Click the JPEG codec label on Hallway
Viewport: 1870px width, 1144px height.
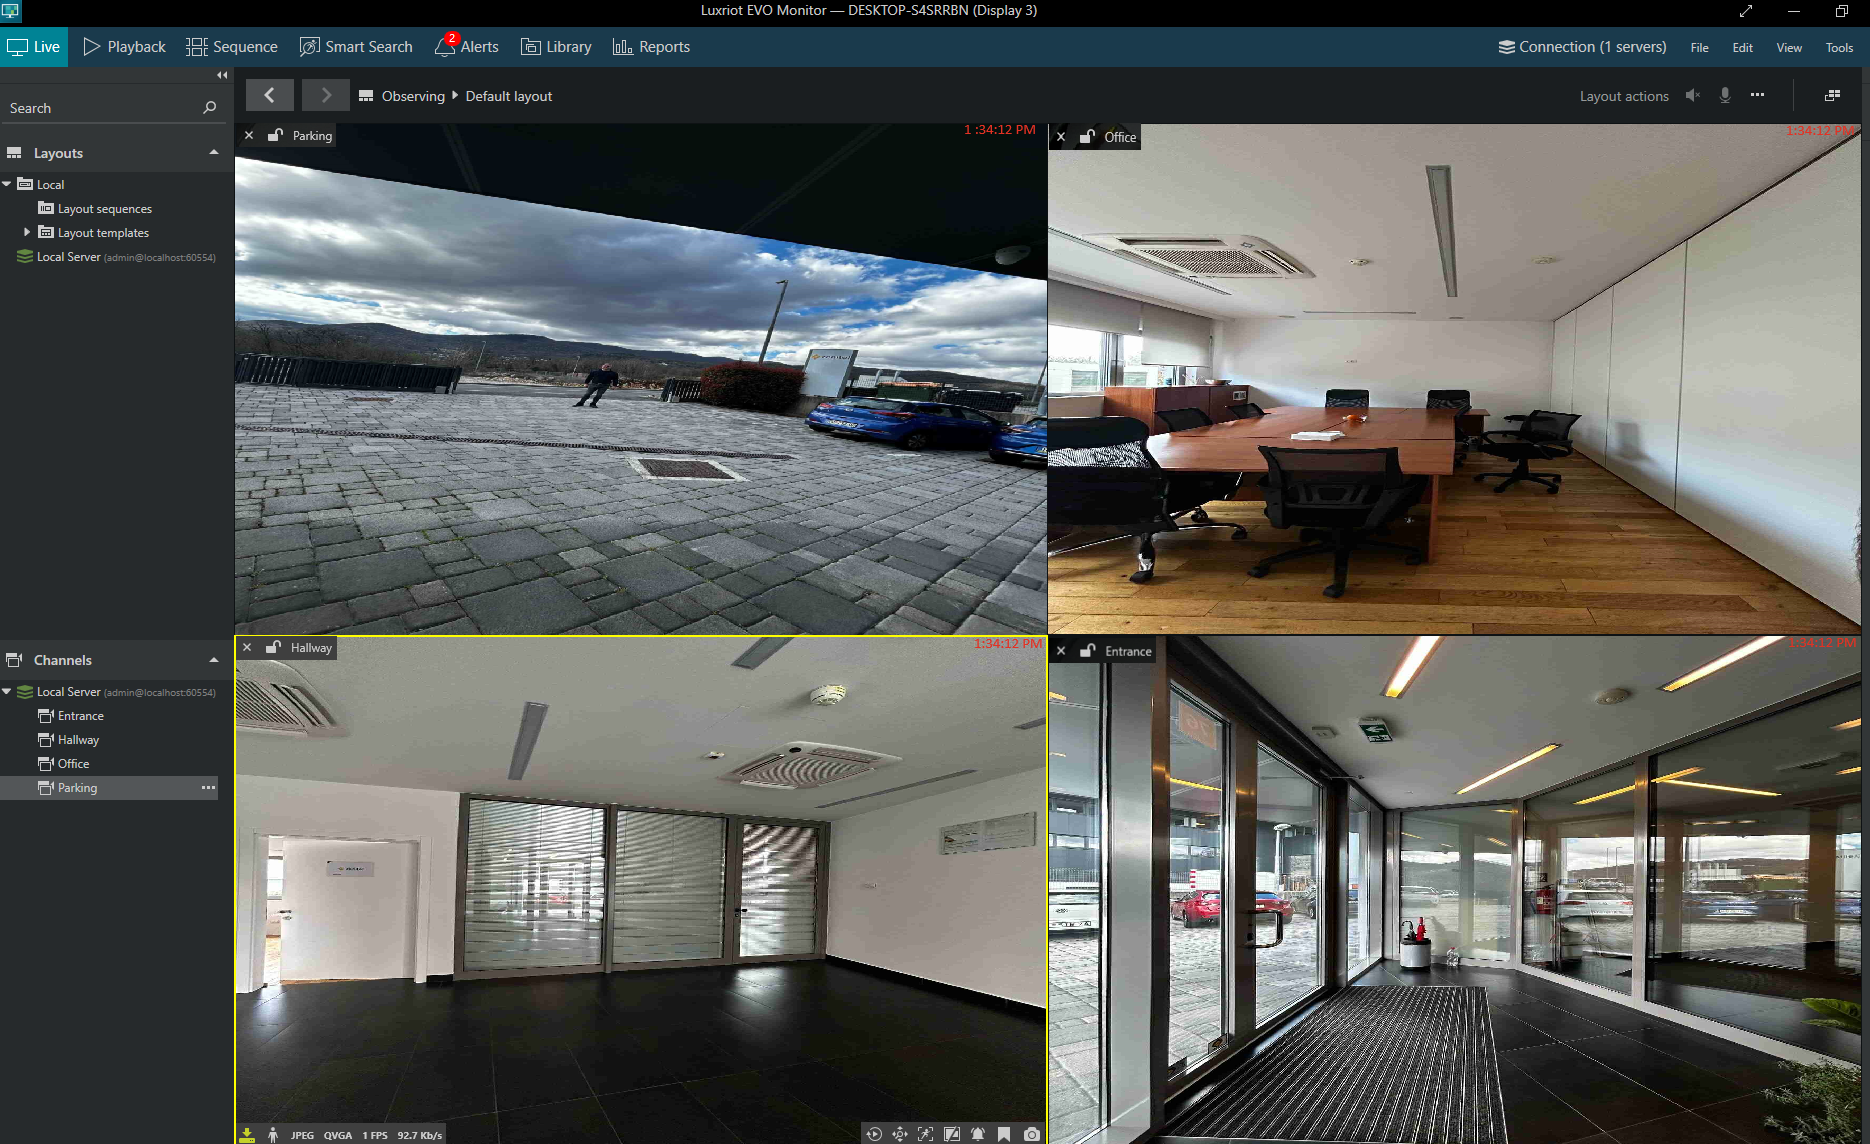(302, 1135)
